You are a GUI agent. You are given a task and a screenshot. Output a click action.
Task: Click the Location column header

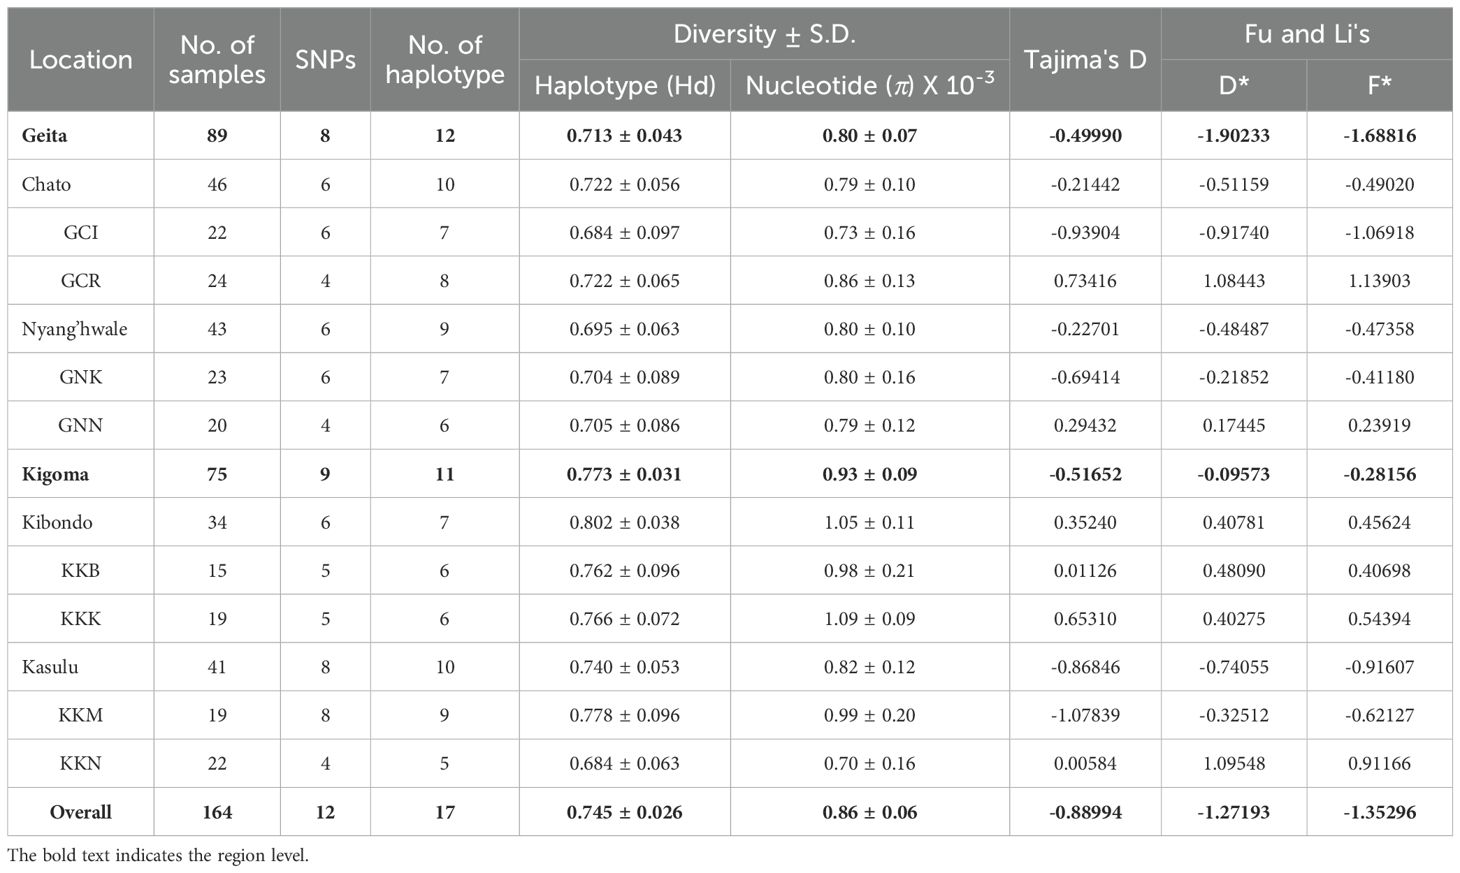[80, 60]
